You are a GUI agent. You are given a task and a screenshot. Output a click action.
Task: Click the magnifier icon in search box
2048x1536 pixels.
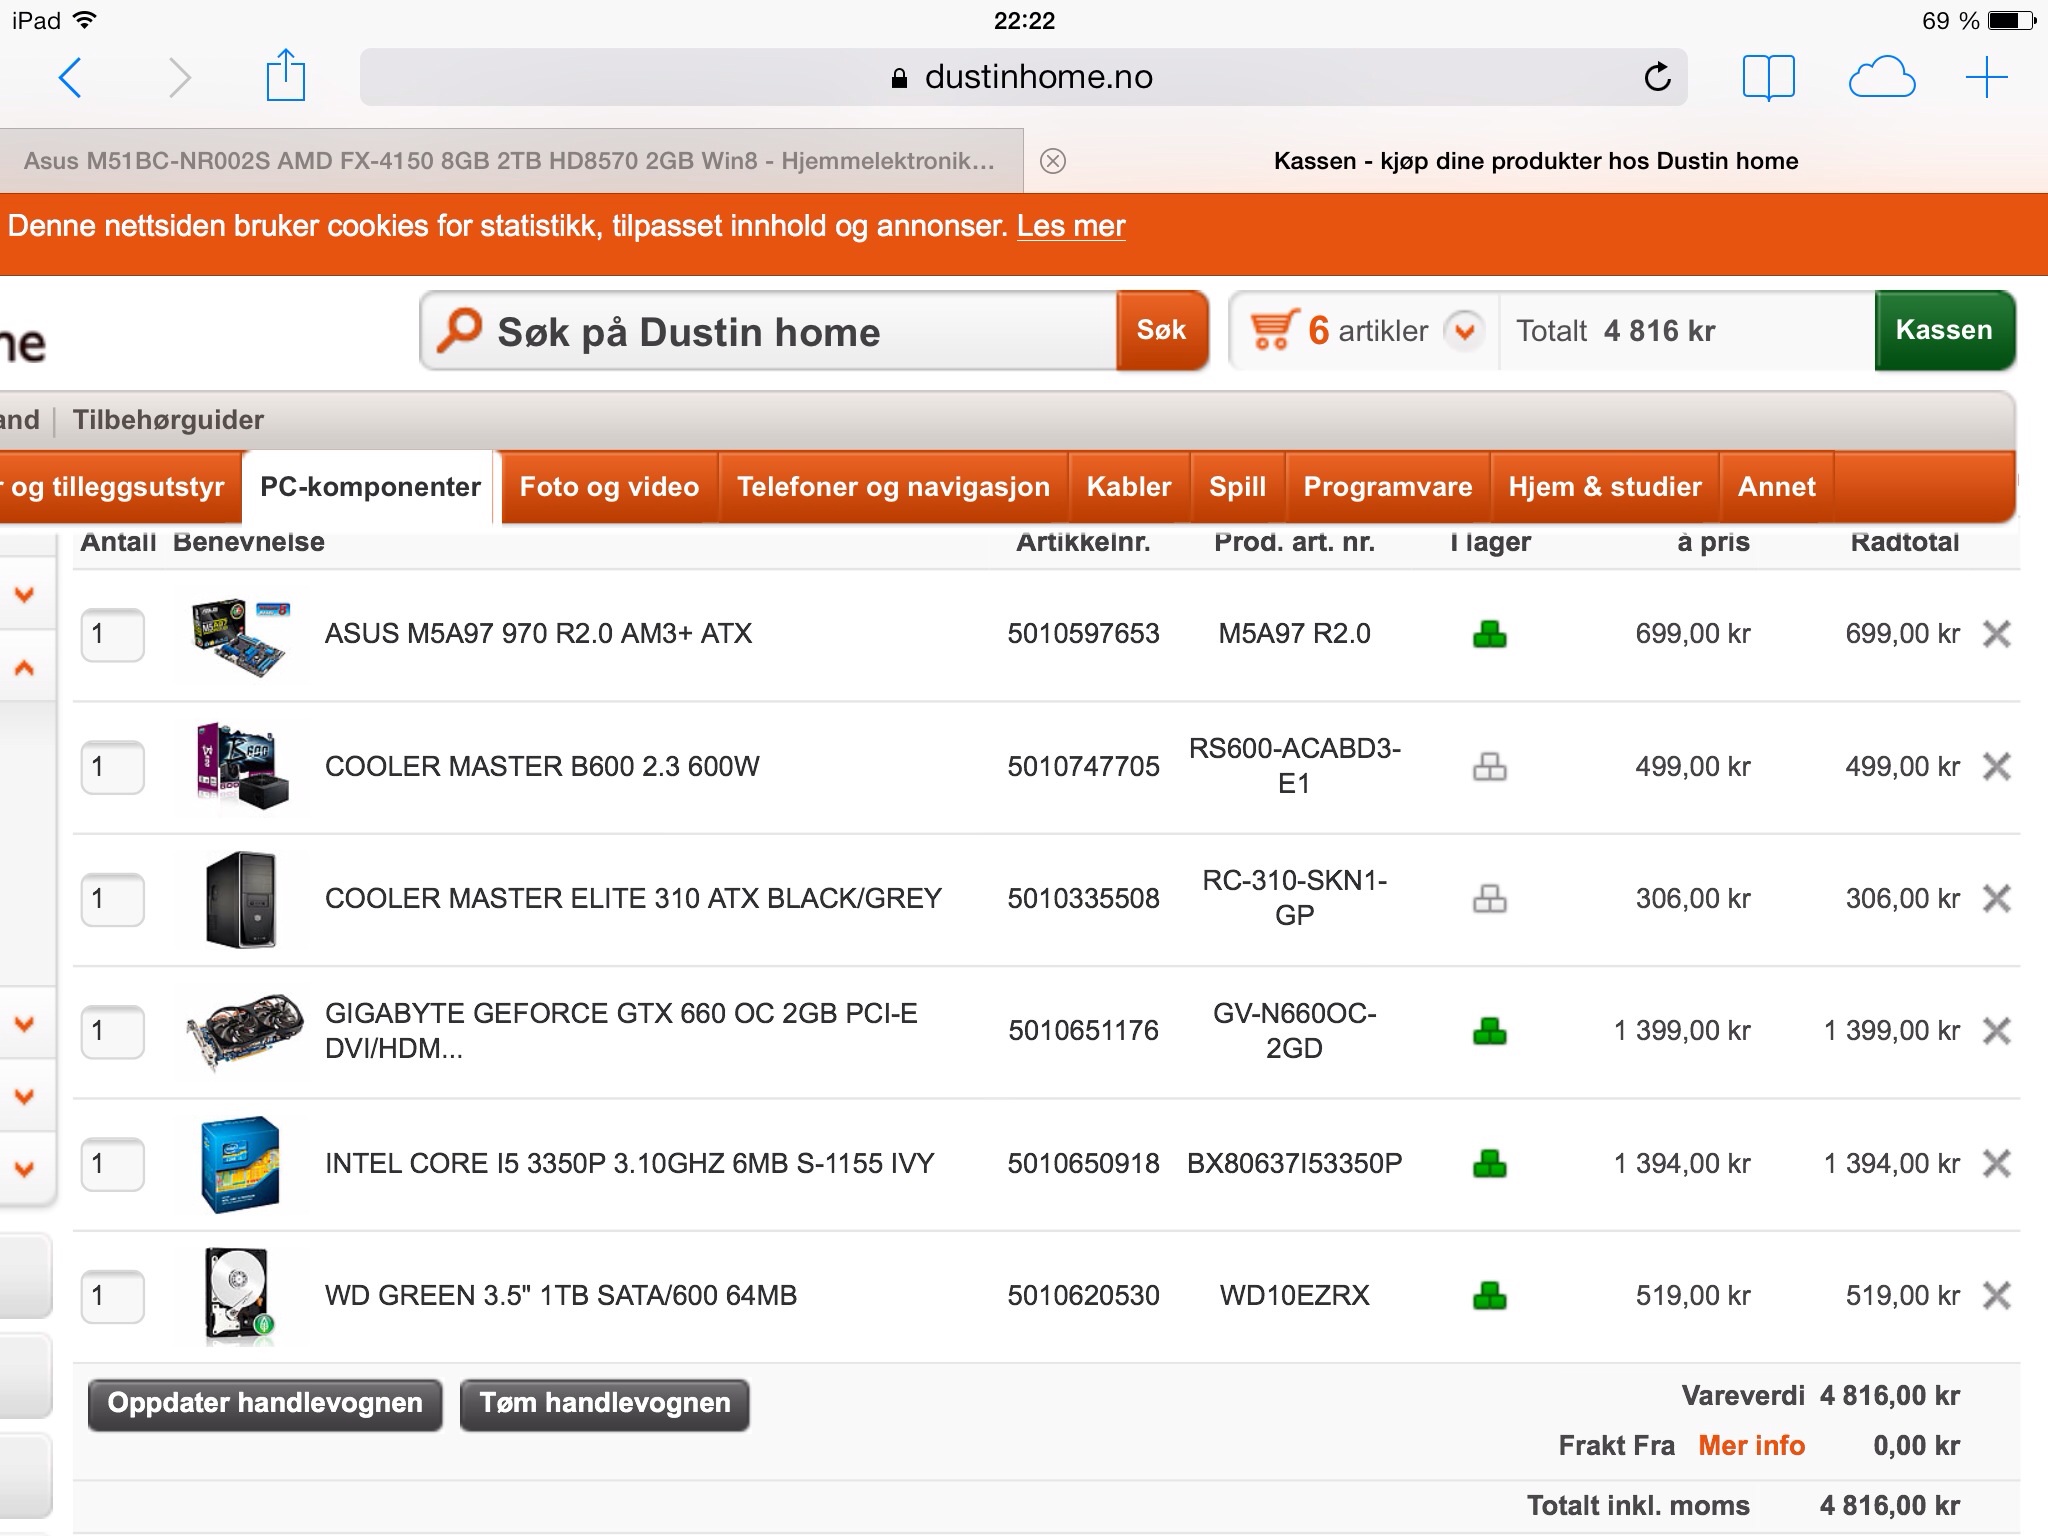pyautogui.click(x=459, y=330)
